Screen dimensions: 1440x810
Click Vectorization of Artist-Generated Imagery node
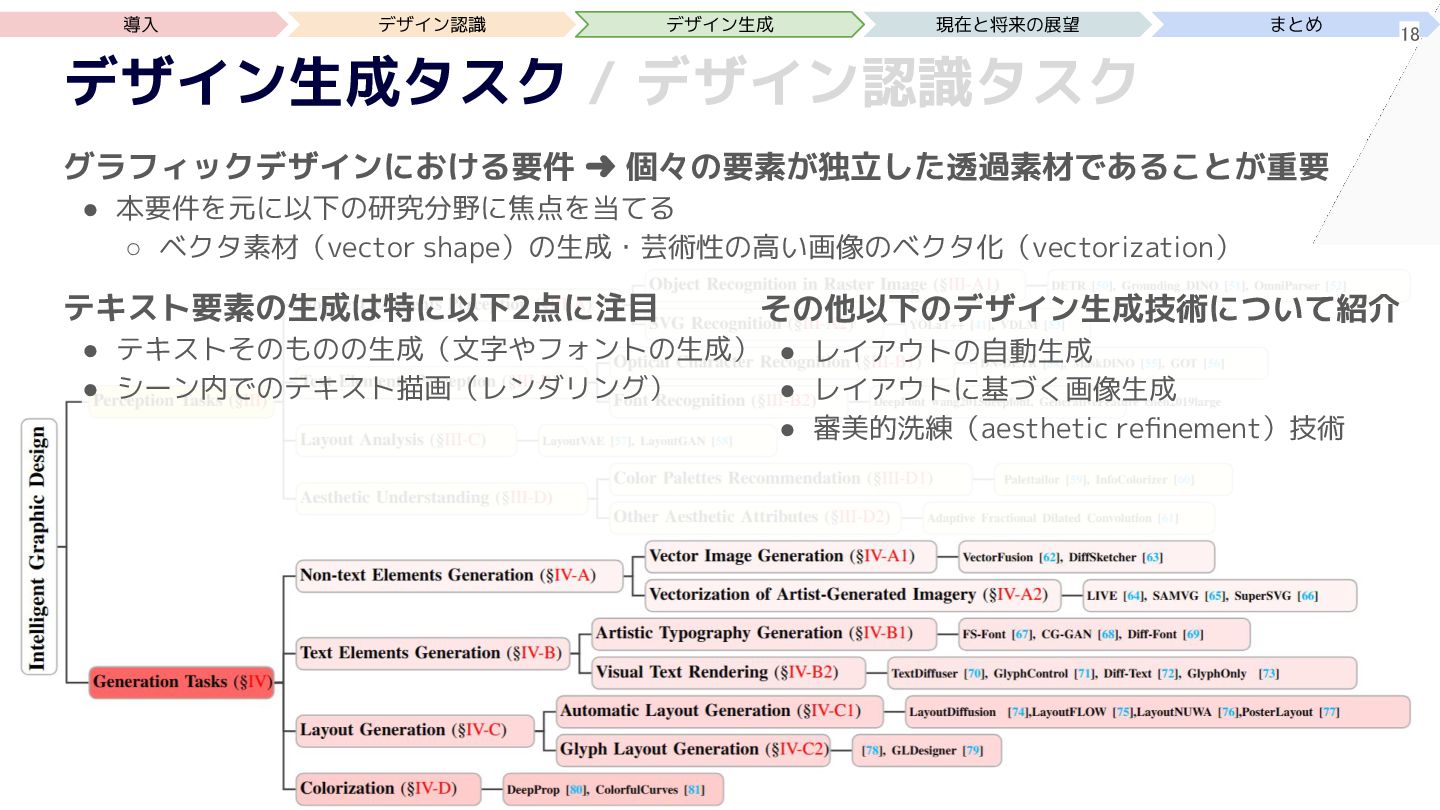pos(853,595)
